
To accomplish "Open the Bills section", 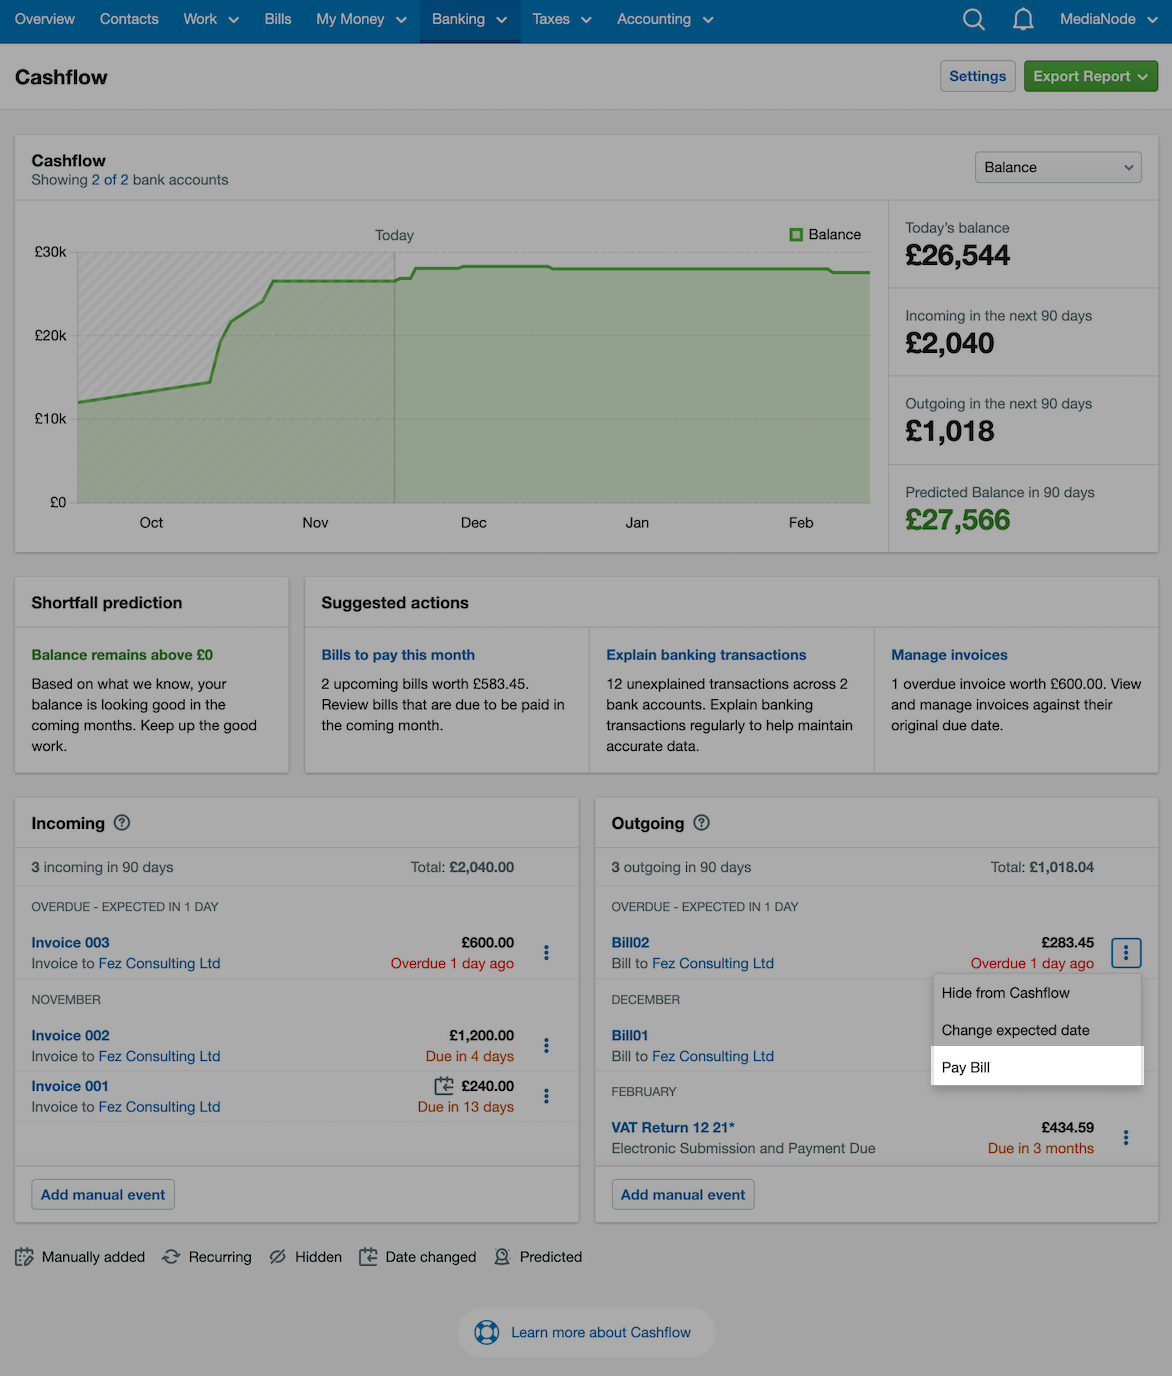I will tap(278, 19).
